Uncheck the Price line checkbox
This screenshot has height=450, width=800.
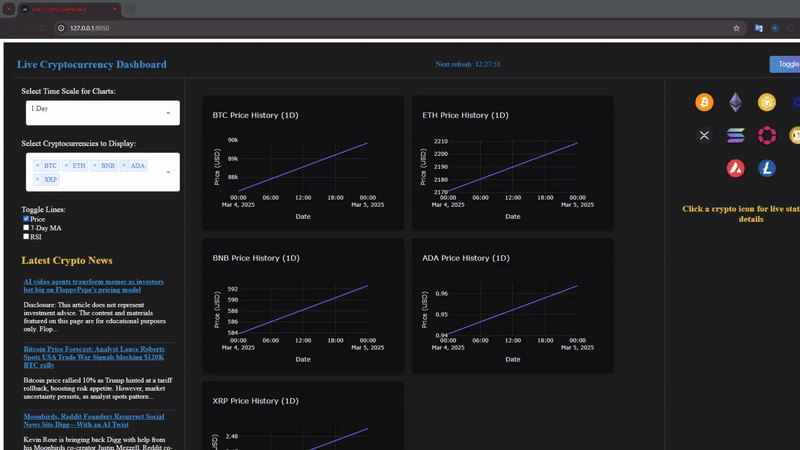pos(27,219)
